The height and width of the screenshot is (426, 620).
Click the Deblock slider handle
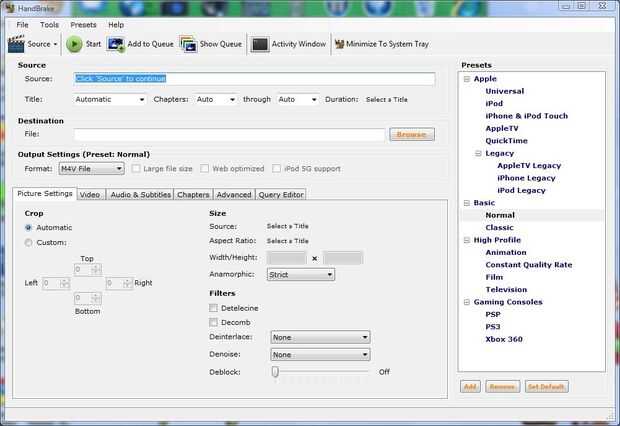click(x=275, y=371)
